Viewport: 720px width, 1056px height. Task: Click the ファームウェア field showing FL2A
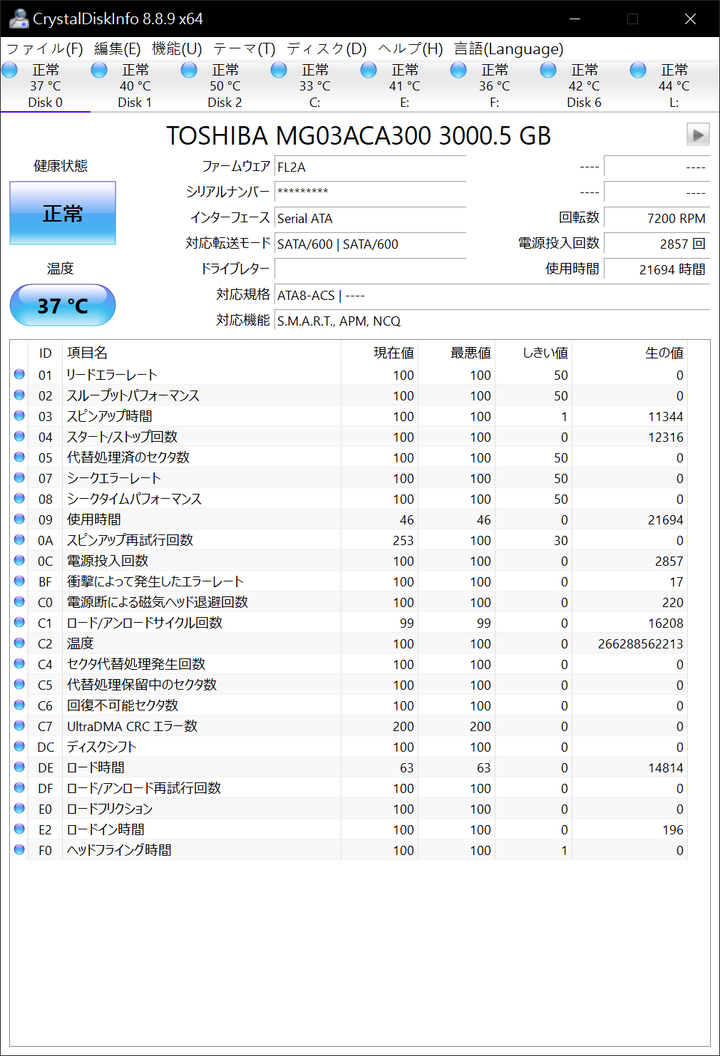370,167
